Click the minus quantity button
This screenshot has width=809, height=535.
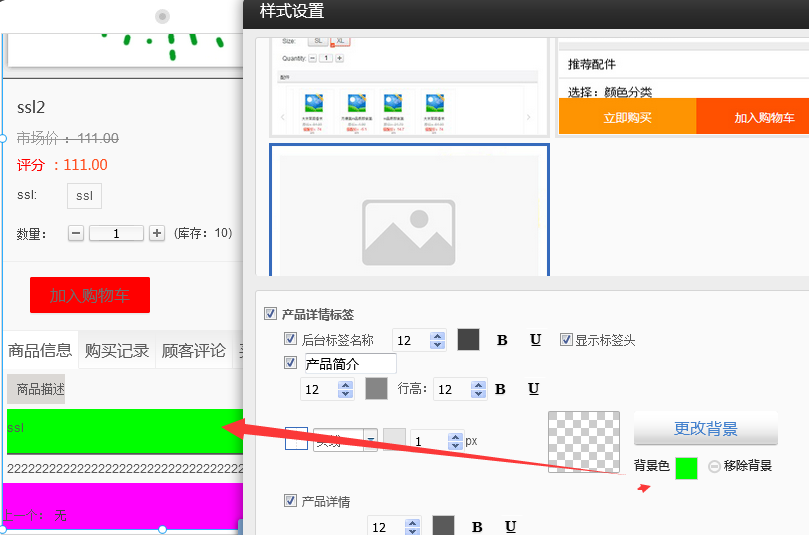(x=76, y=233)
